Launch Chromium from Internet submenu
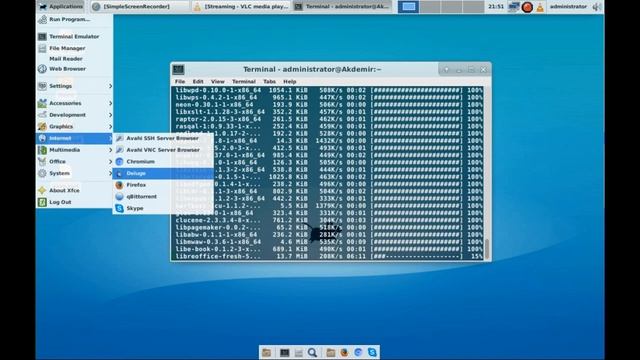Viewport: 640px width, 360px height. pyautogui.click(x=163, y=162)
